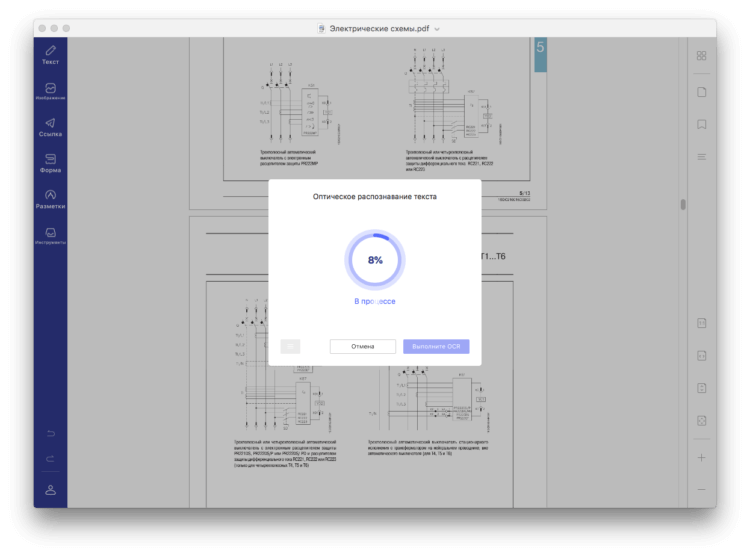The image size is (750, 556).
Task: Select the Текст tool in sidebar
Action: (50, 55)
